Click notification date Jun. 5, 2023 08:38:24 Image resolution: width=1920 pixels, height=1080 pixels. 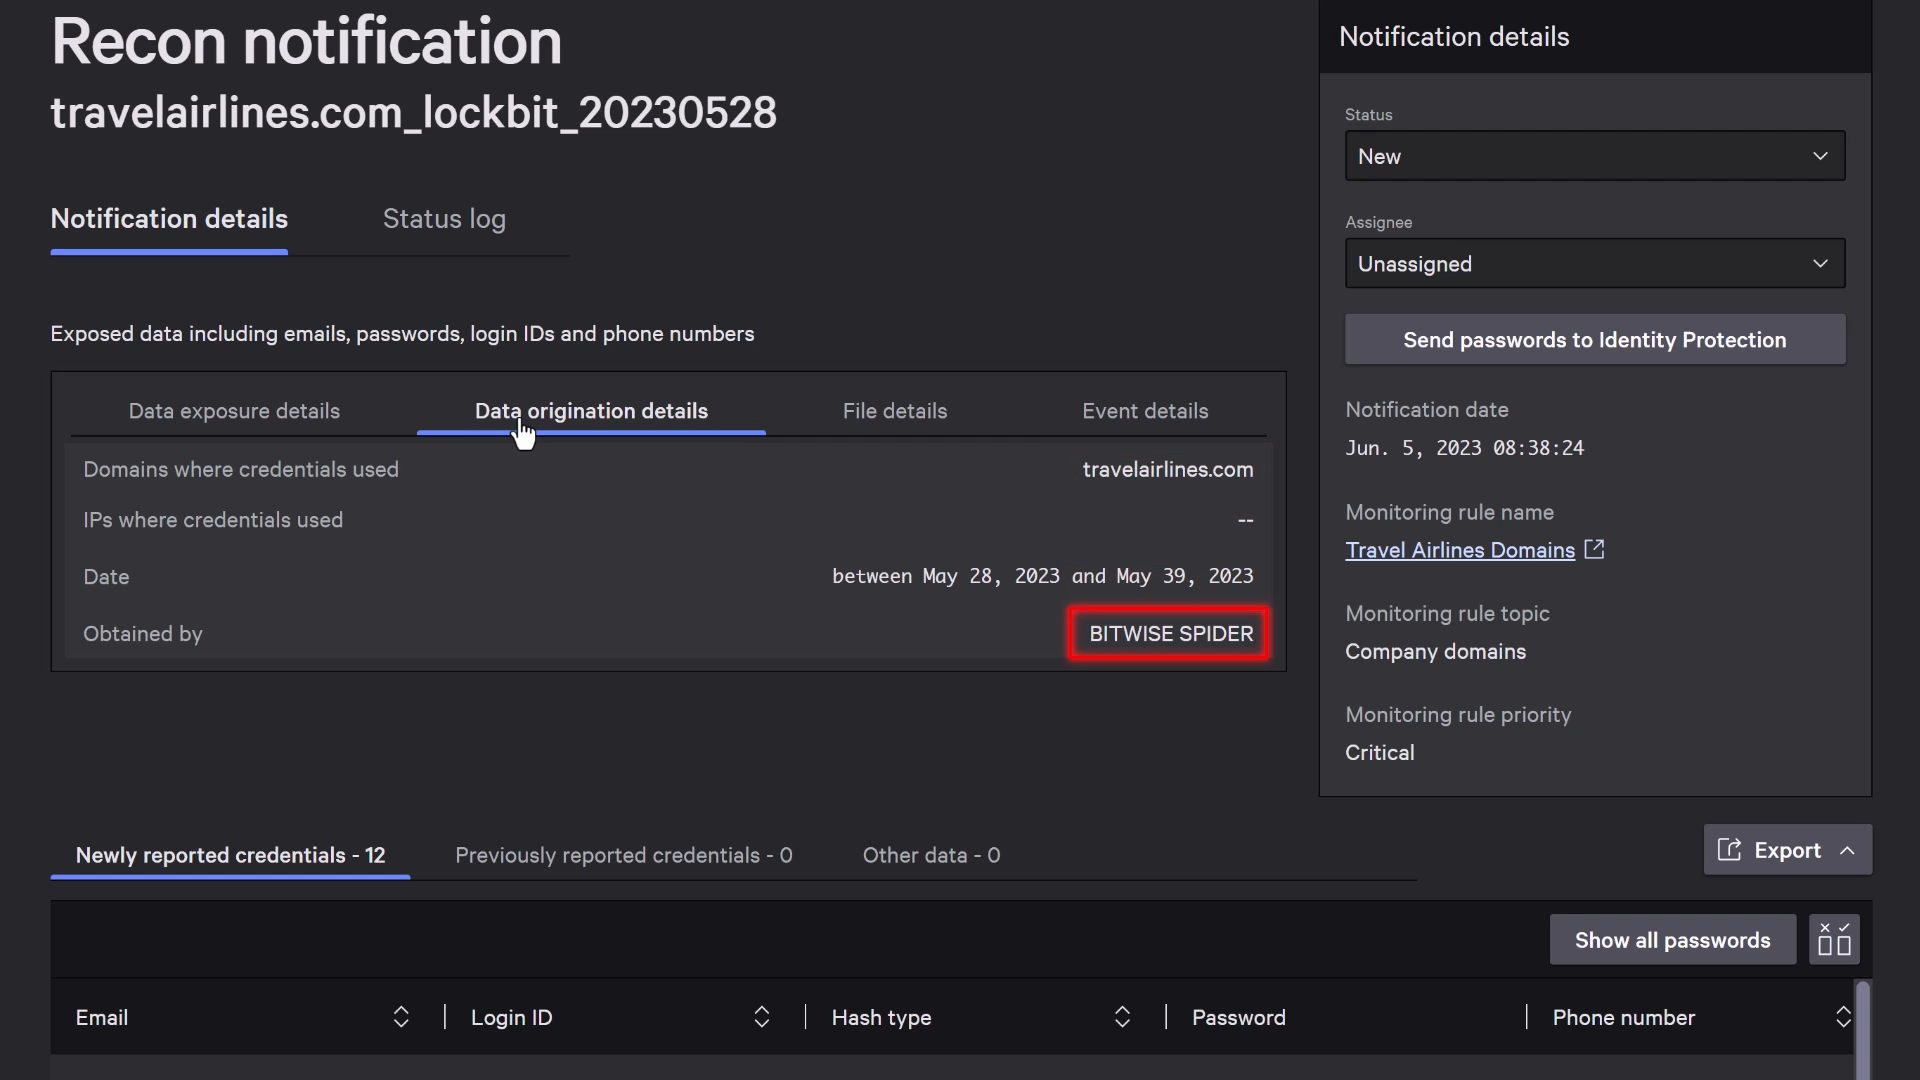1464,448
